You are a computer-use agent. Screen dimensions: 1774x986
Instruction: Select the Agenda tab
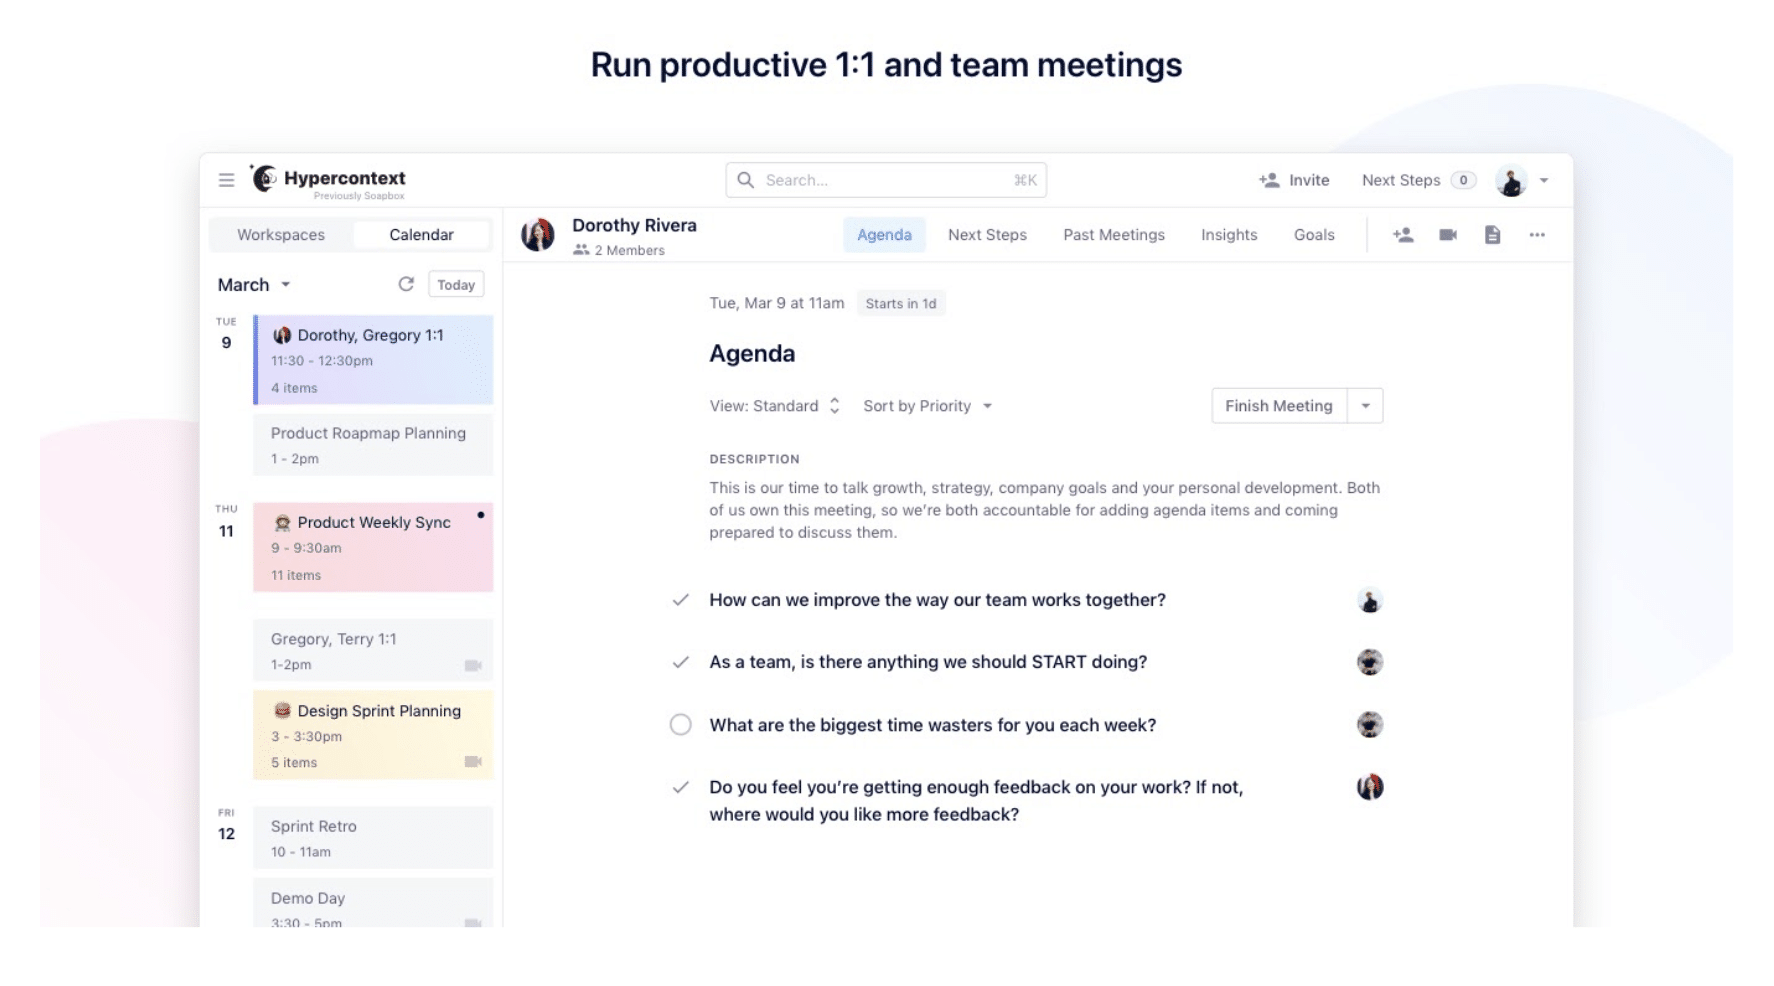[x=884, y=235]
